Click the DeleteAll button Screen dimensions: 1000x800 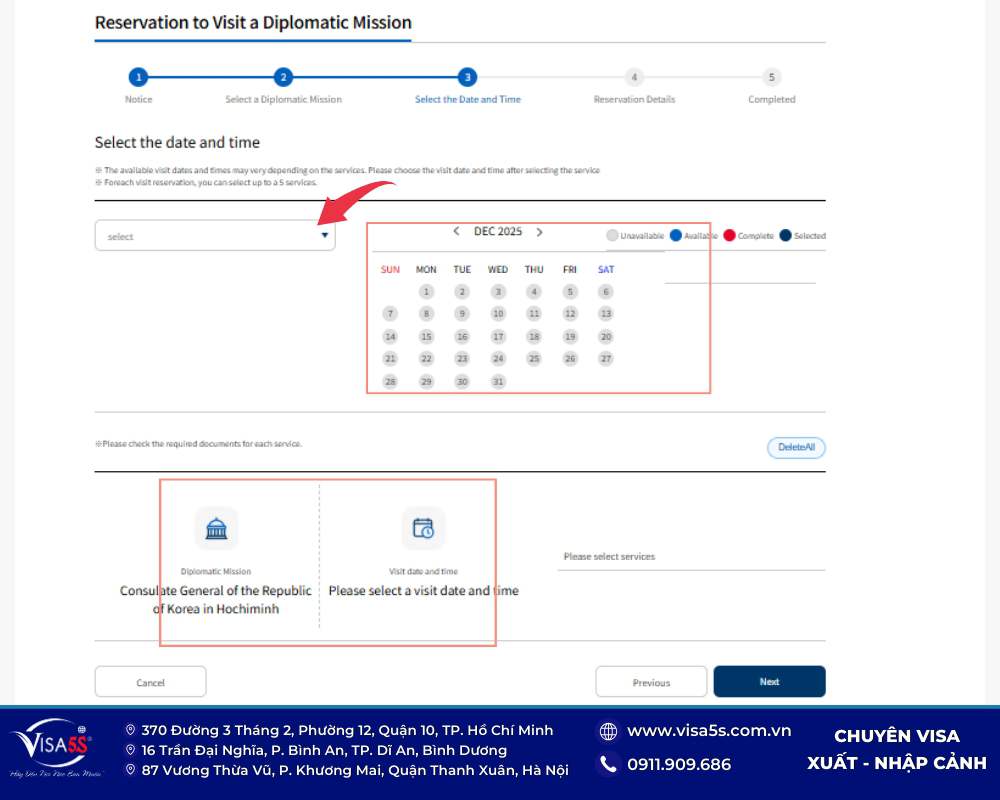pos(796,447)
